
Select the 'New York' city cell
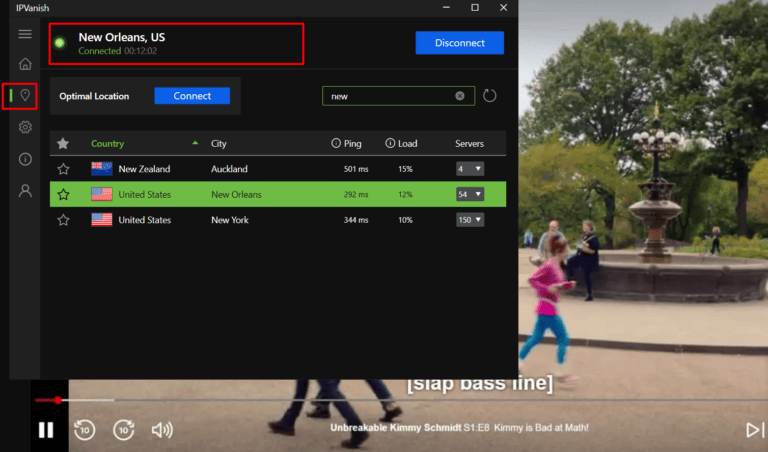(230, 220)
